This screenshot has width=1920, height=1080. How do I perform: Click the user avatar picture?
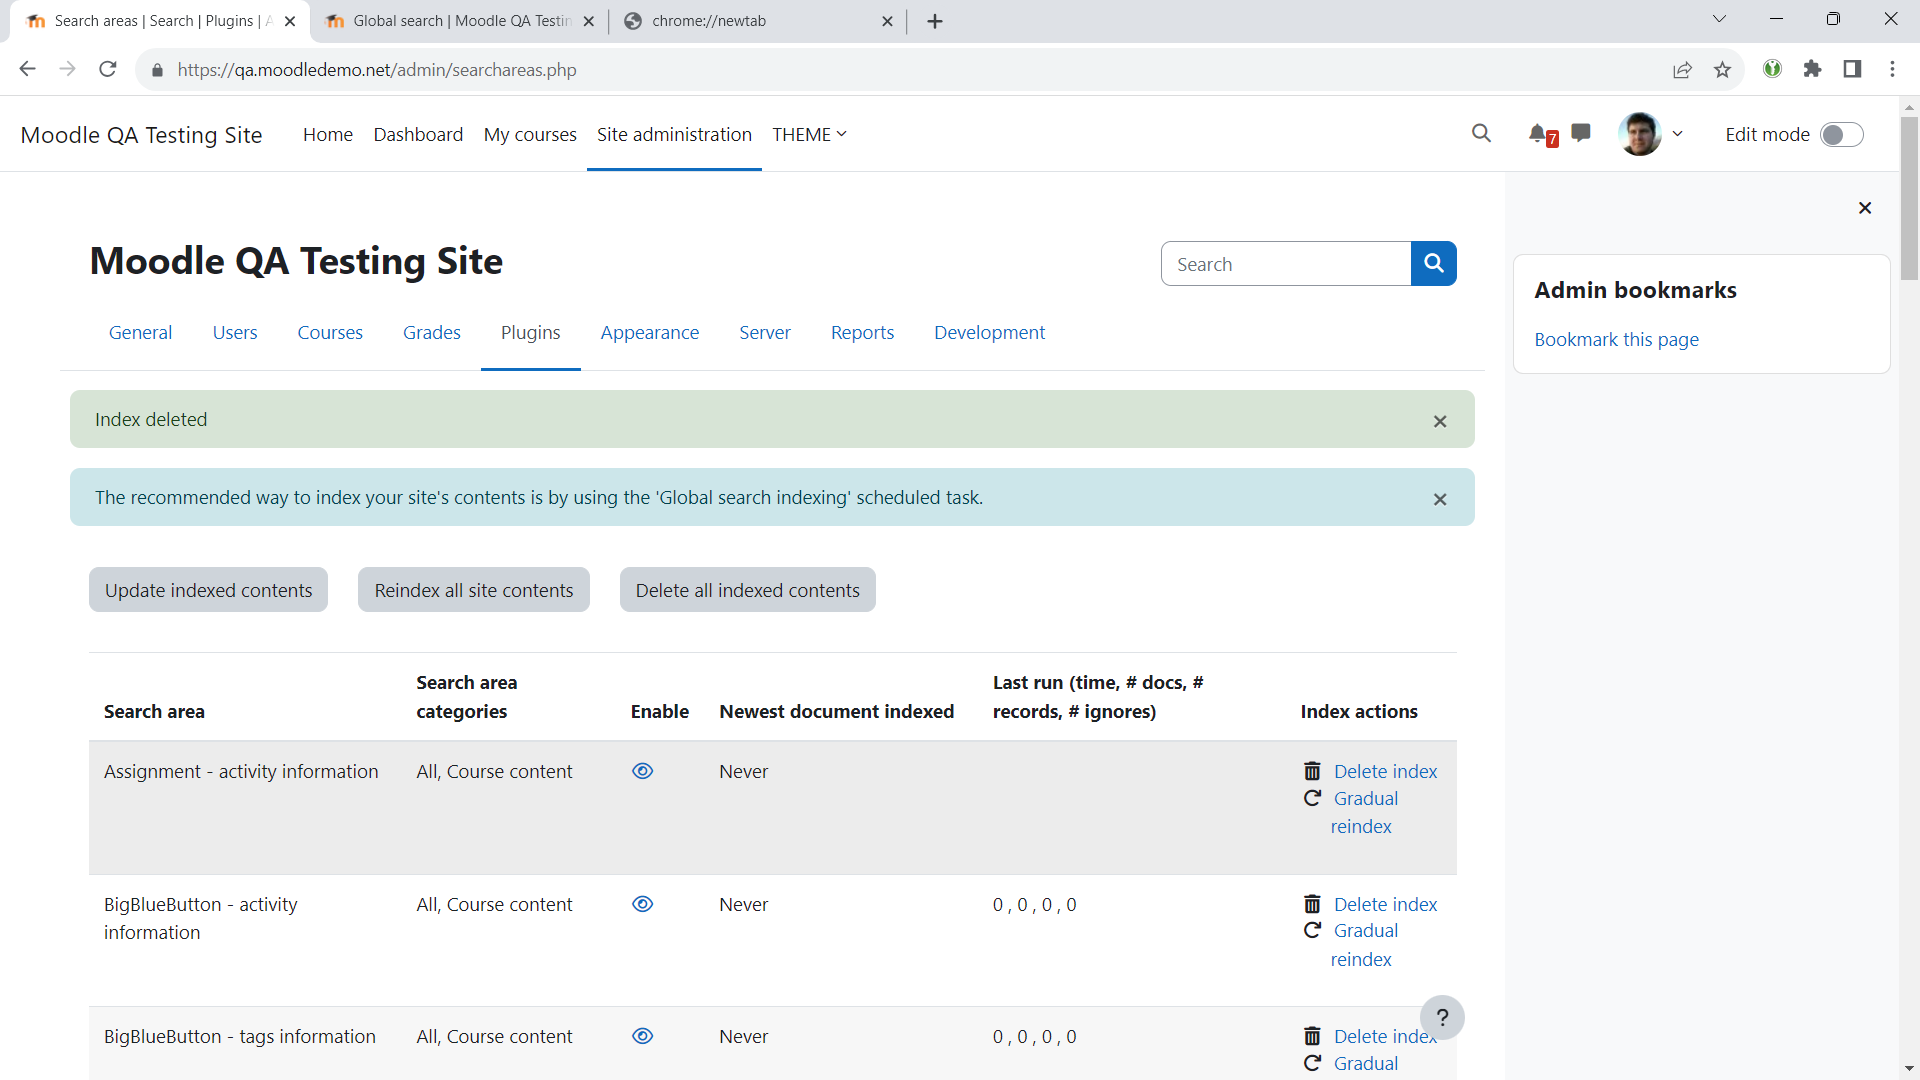pyautogui.click(x=1640, y=134)
